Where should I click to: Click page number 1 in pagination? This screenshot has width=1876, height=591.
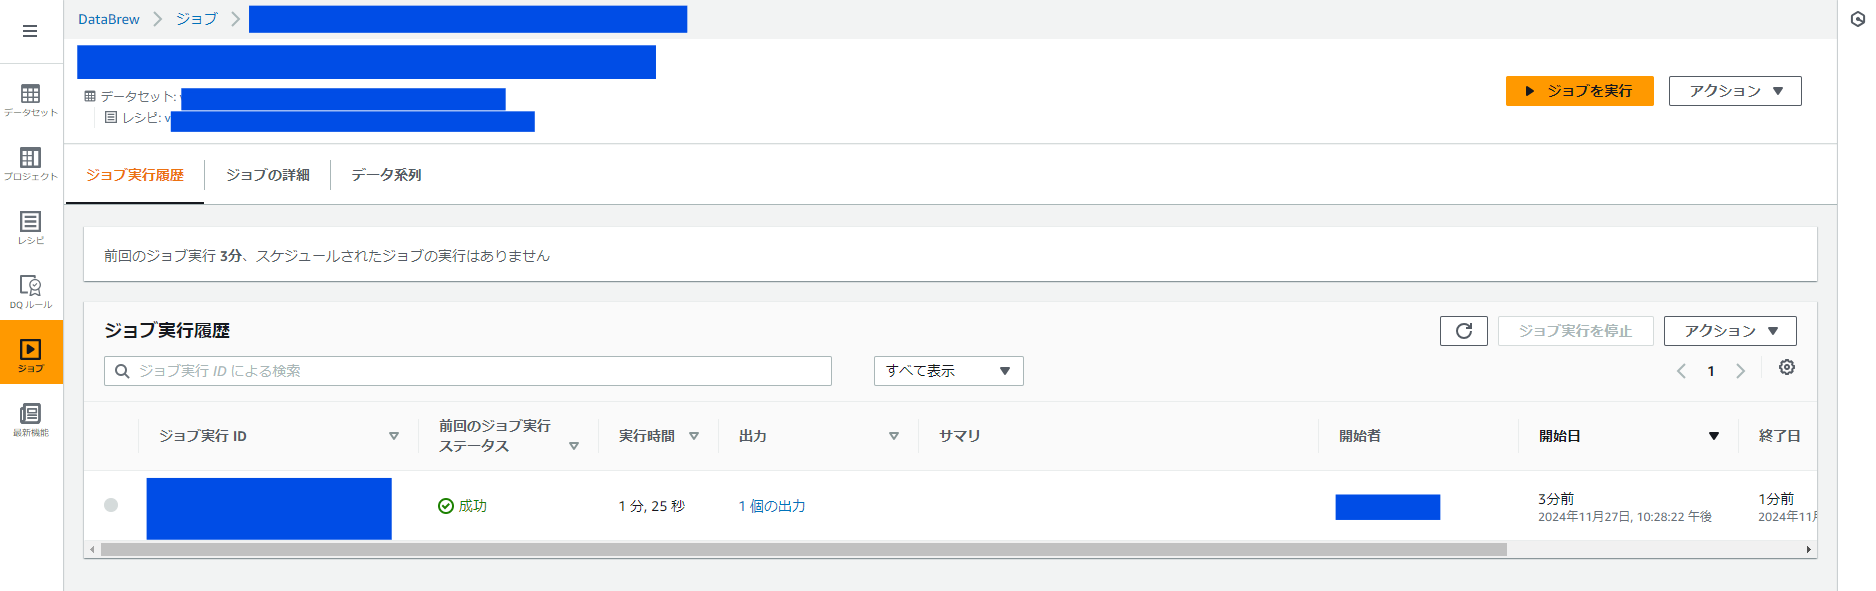(x=1711, y=371)
